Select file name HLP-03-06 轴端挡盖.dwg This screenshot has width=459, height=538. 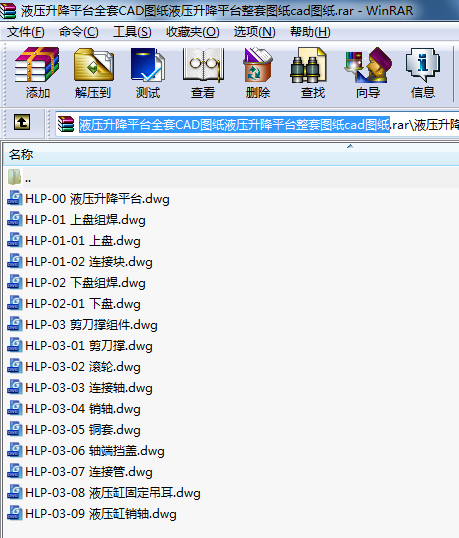pos(95,451)
